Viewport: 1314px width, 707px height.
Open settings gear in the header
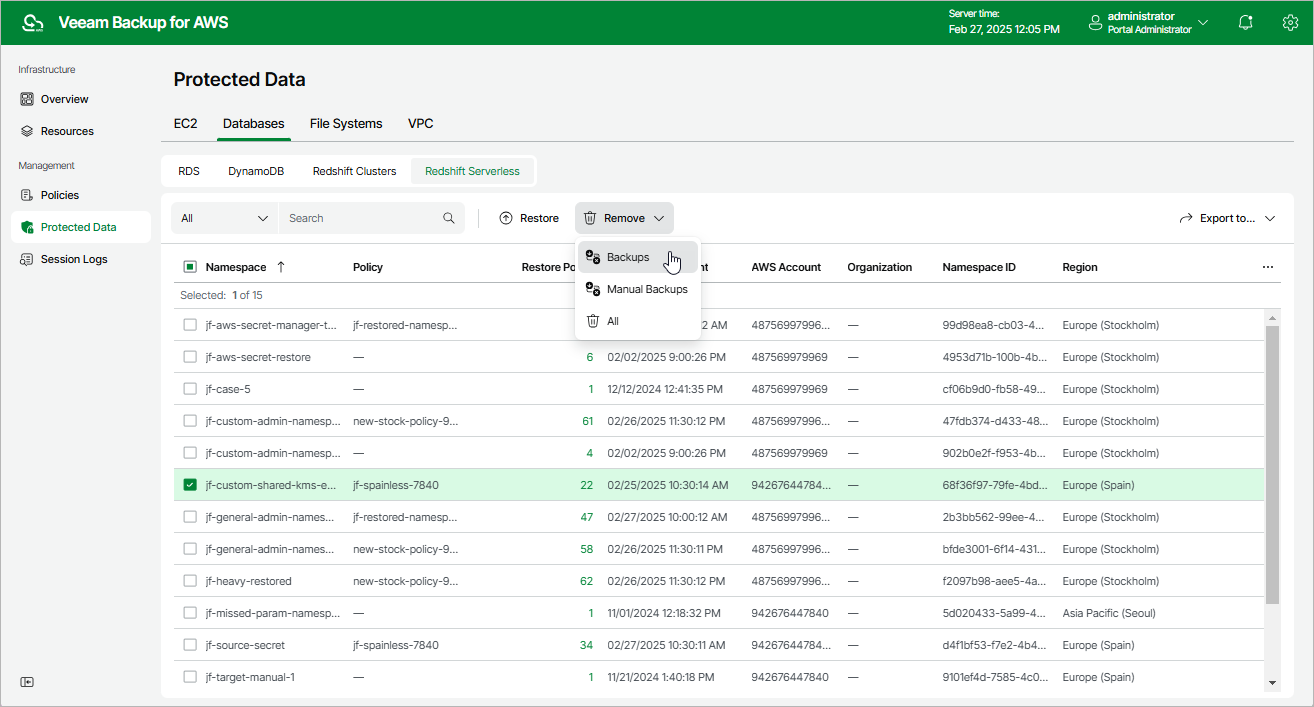click(x=1290, y=22)
